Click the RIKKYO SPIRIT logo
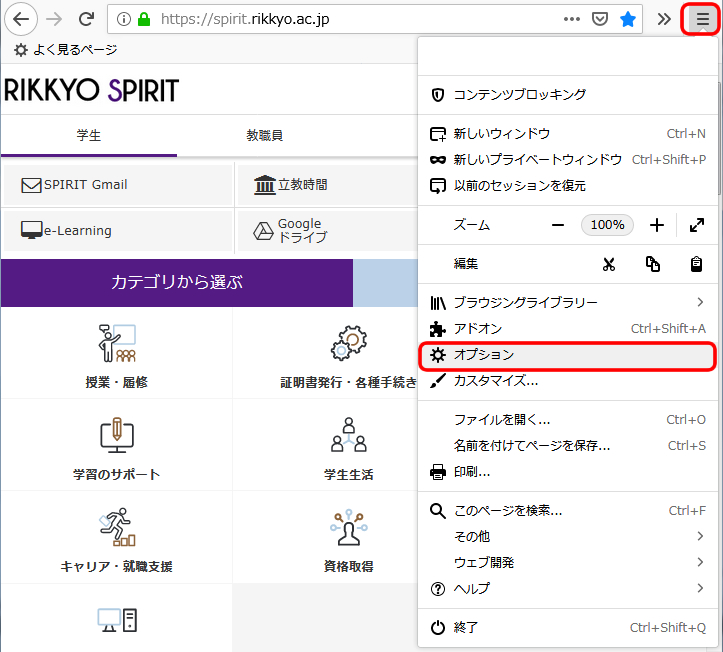This screenshot has height=652, width=723. [x=91, y=90]
